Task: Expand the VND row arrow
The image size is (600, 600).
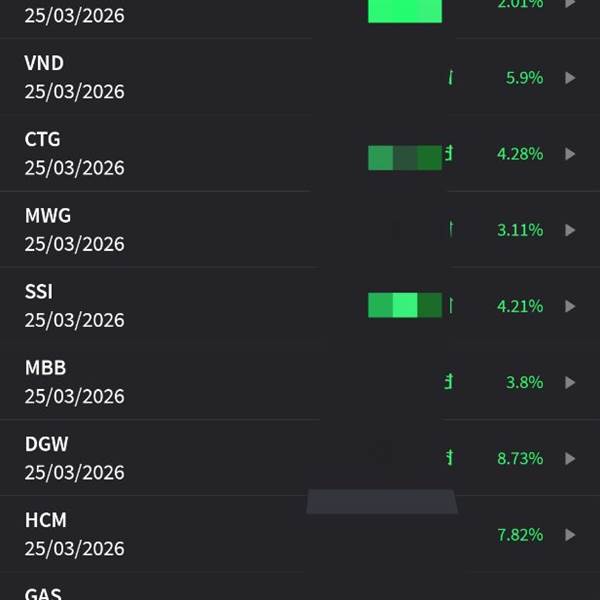Action: pyautogui.click(x=570, y=78)
